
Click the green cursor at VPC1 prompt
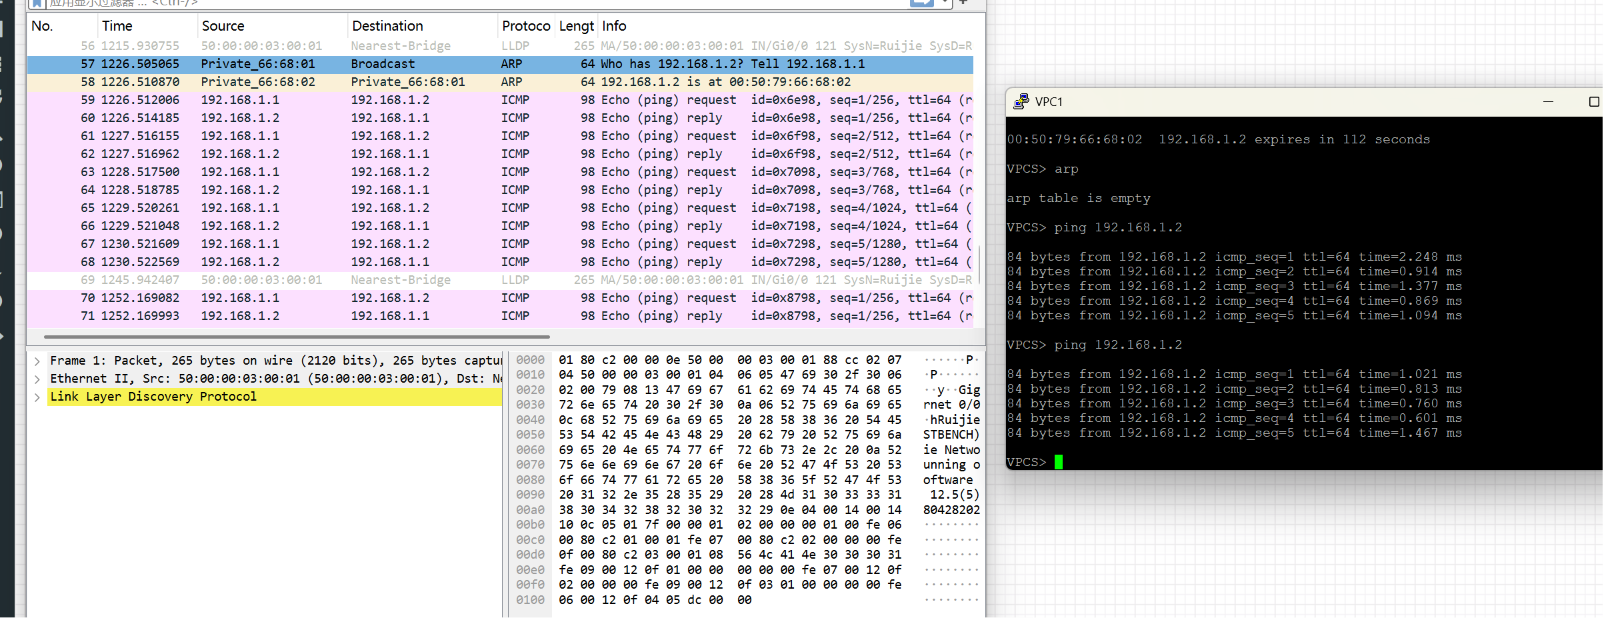coord(1058,462)
